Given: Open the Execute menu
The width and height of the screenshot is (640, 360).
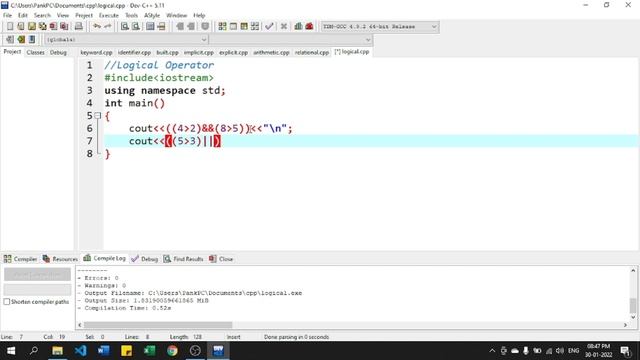Looking at the screenshot, I should (109, 16).
